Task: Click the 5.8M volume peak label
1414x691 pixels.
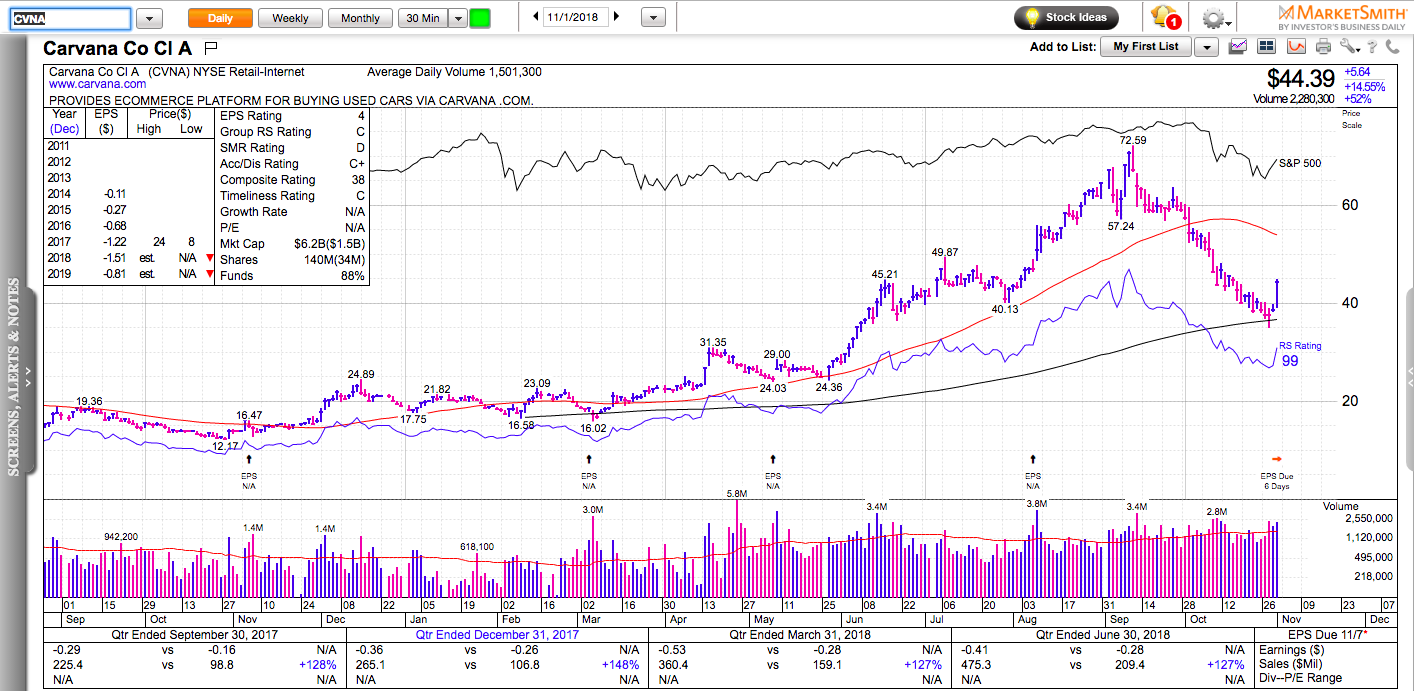Action: tap(737, 494)
